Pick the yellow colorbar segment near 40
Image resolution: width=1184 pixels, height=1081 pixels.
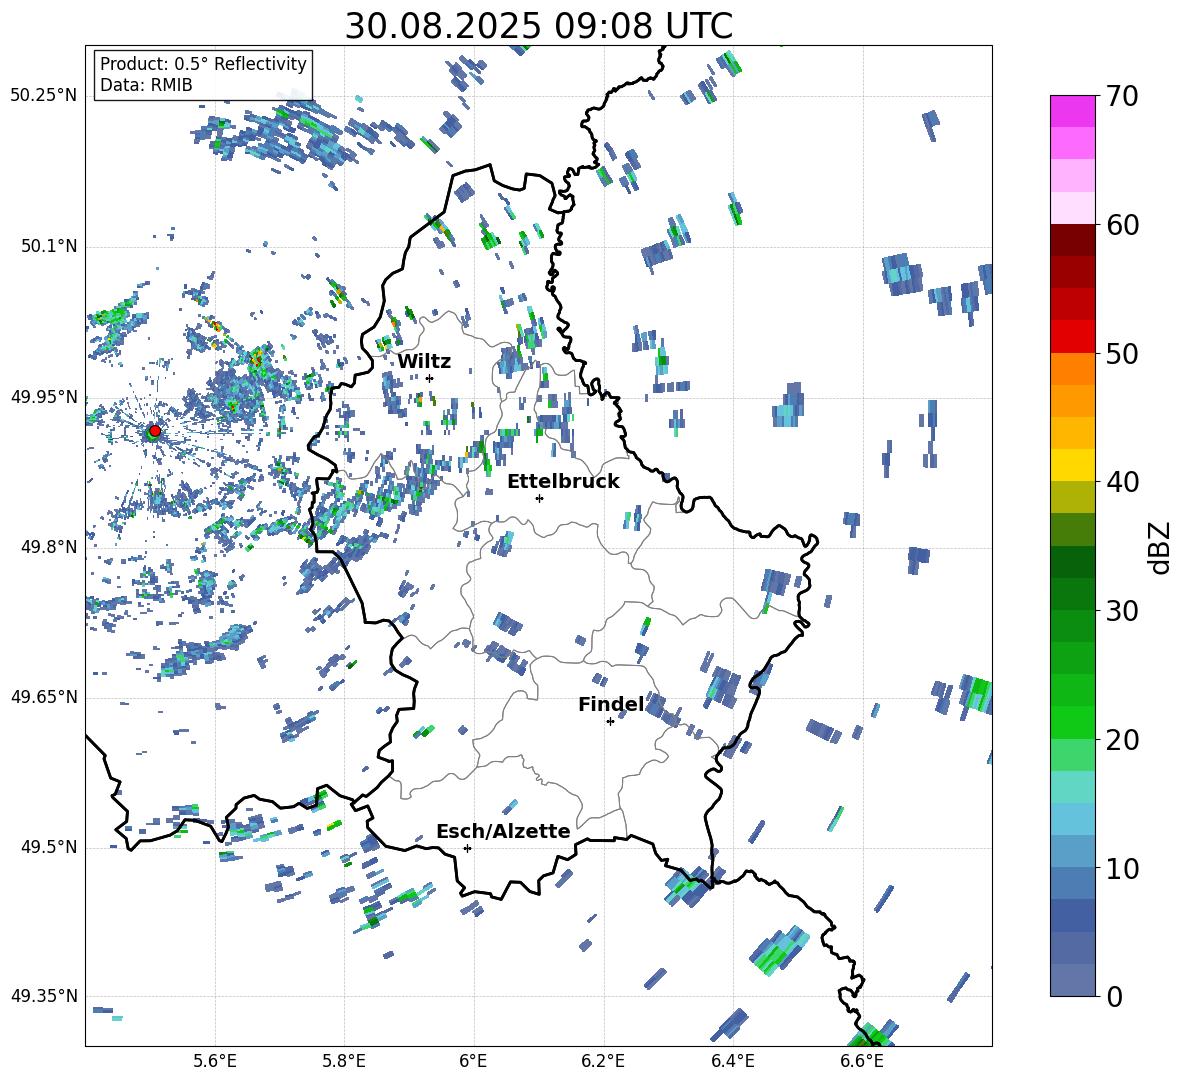point(1072,465)
